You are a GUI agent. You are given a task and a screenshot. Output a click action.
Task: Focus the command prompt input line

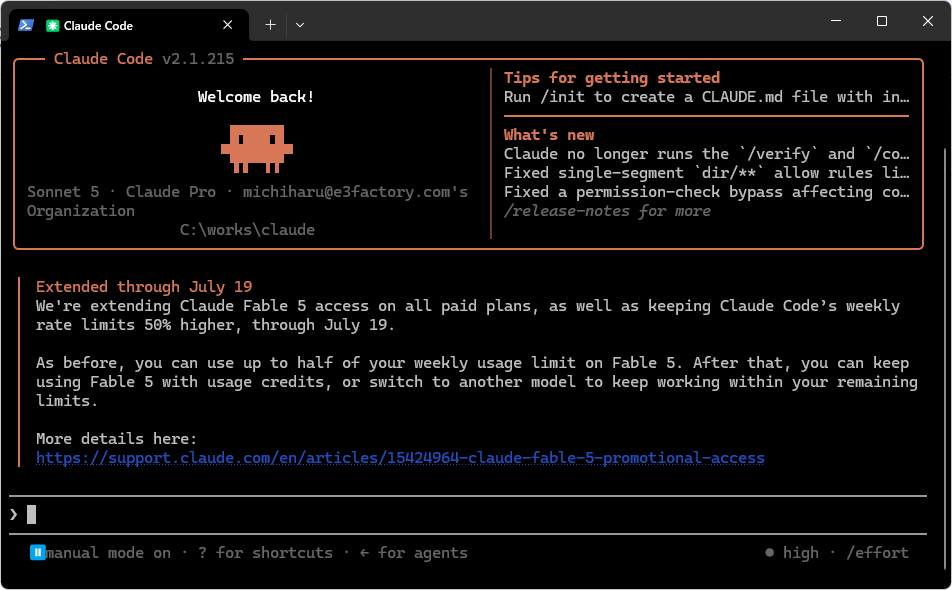coord(468,515)
